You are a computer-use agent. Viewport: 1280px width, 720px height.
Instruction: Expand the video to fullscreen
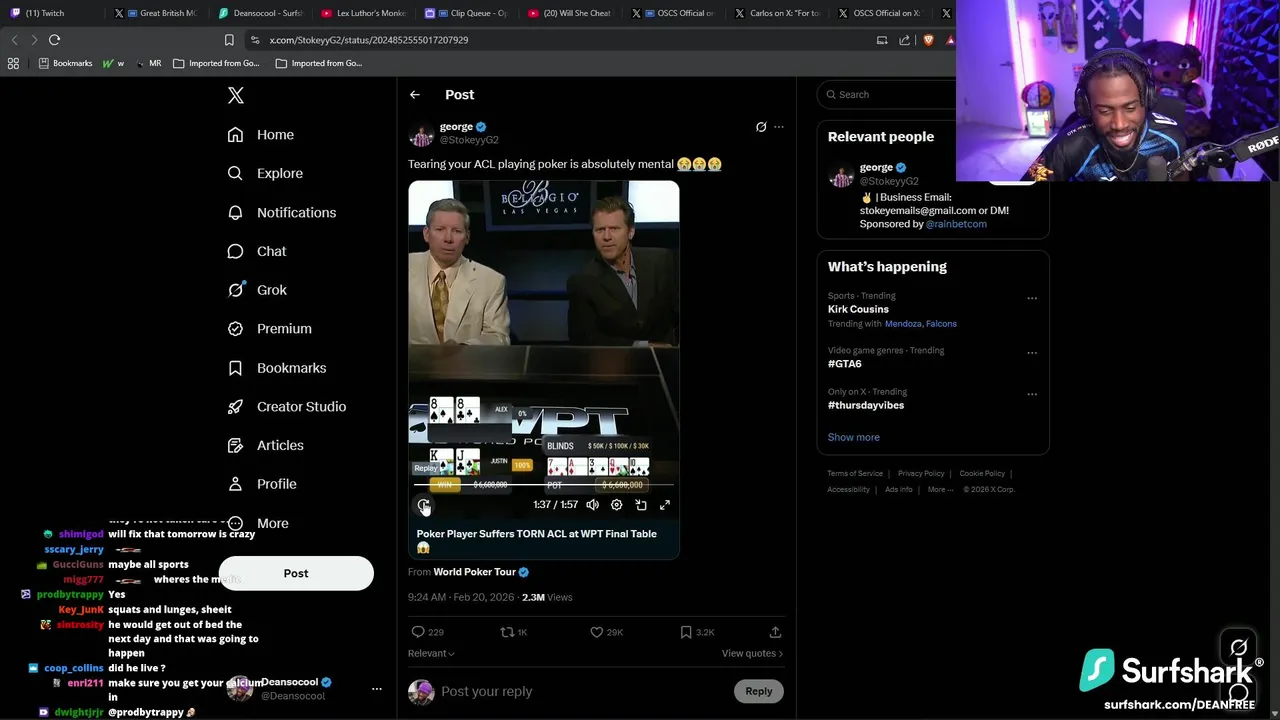pyautogui.click(x=665, y=505)
